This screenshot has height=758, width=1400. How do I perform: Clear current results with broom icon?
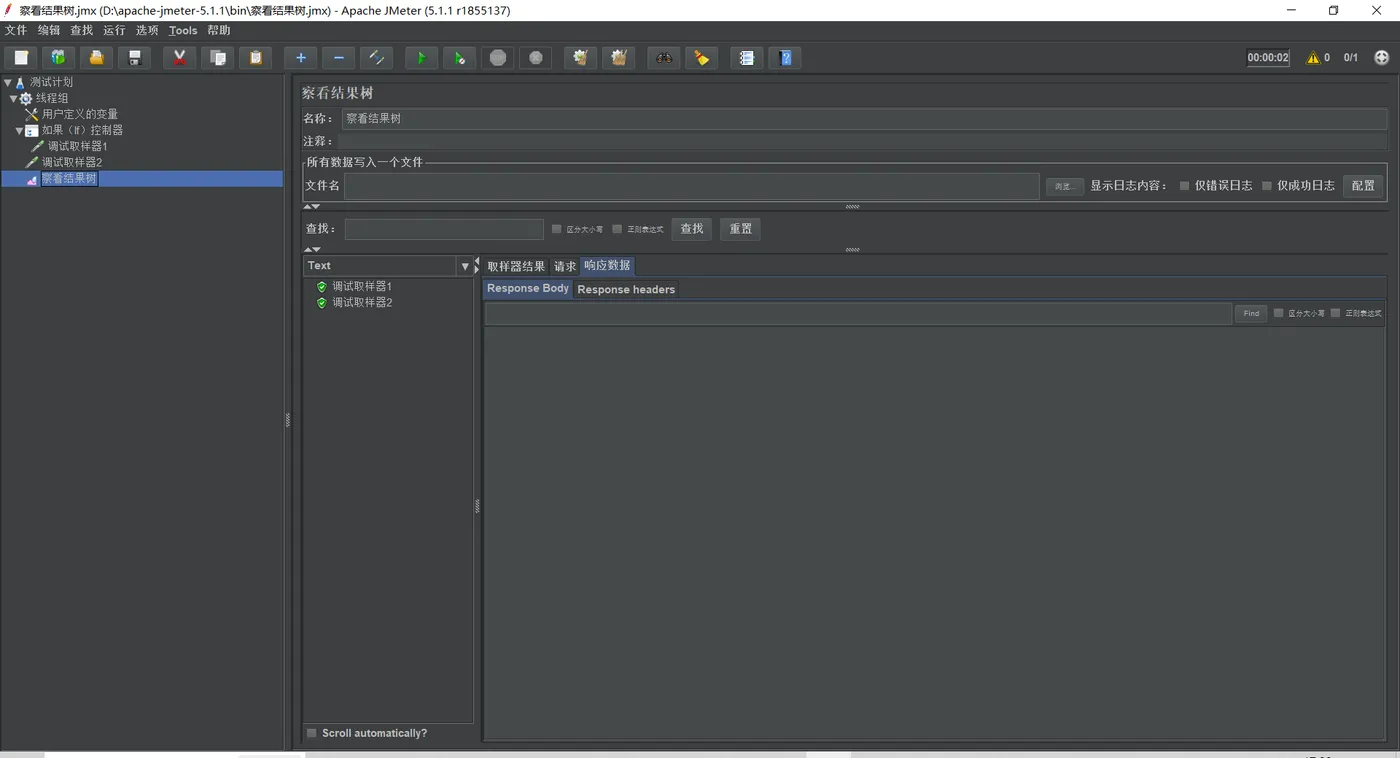pyautogui.click(x=580, y=58)
